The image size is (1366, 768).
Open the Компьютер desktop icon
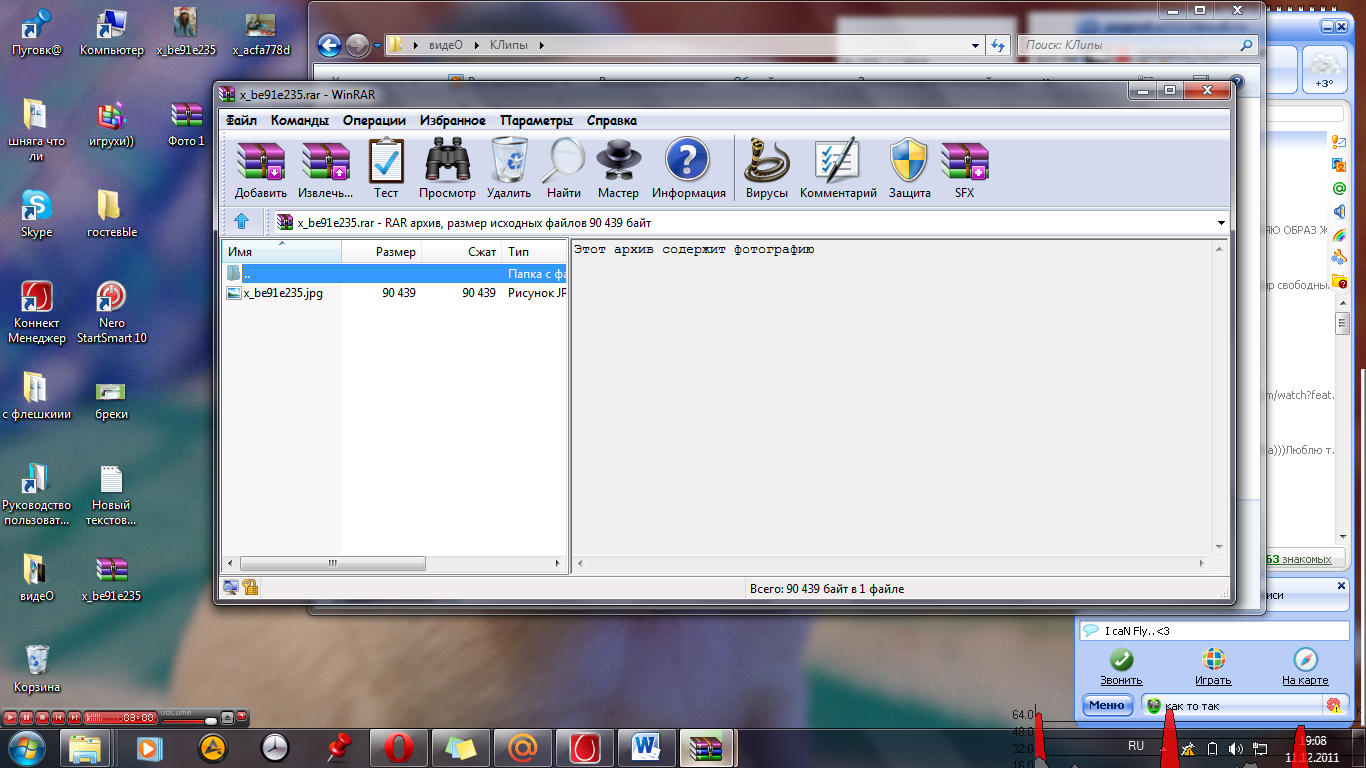point(112,32)
